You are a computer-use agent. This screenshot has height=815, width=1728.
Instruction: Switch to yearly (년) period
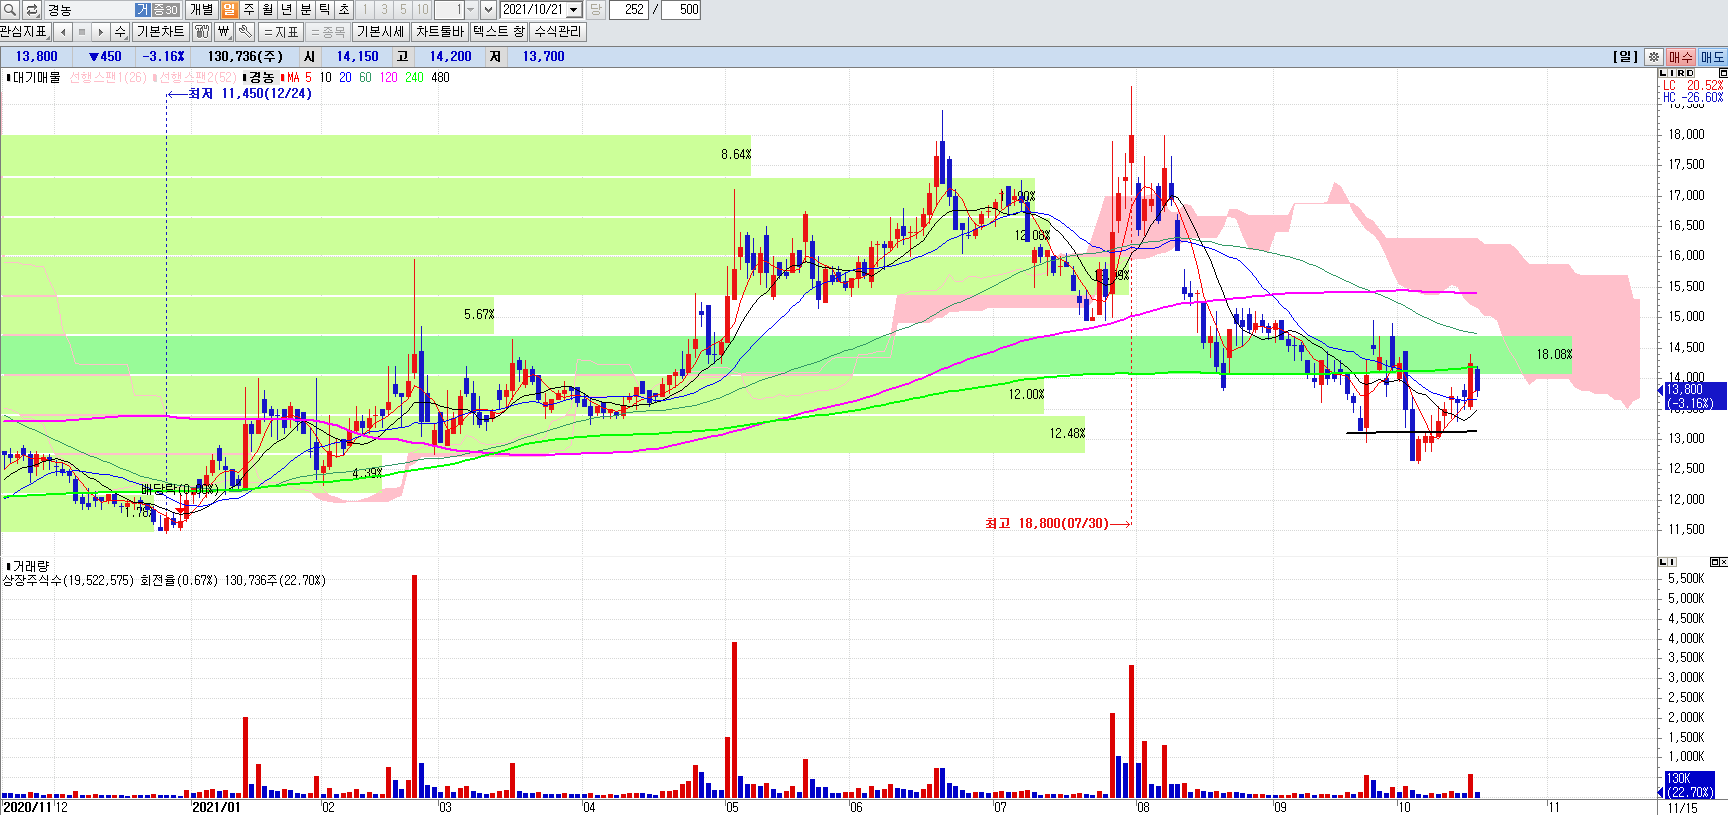(x=287, y=10)
